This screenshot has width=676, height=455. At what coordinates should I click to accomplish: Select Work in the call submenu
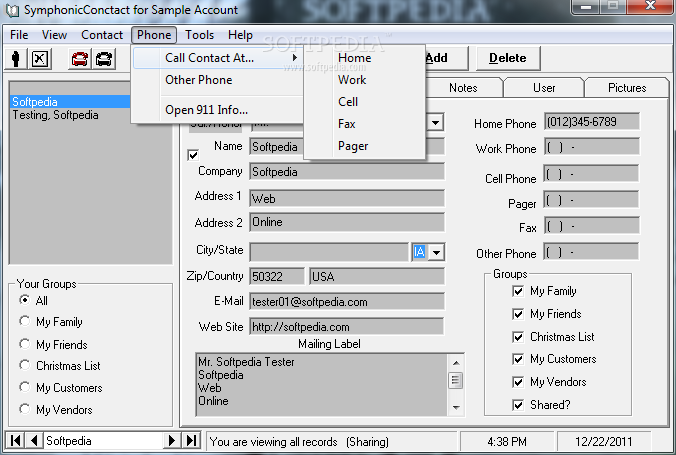pyautogui.click(x=364, y=80)
